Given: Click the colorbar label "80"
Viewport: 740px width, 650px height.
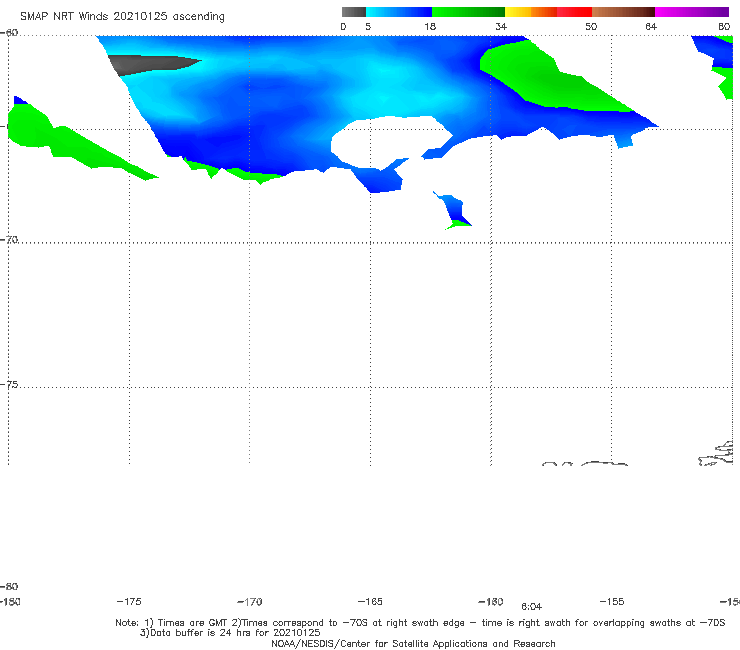Looking at the screenshot, I should click(x=724, y=26).
